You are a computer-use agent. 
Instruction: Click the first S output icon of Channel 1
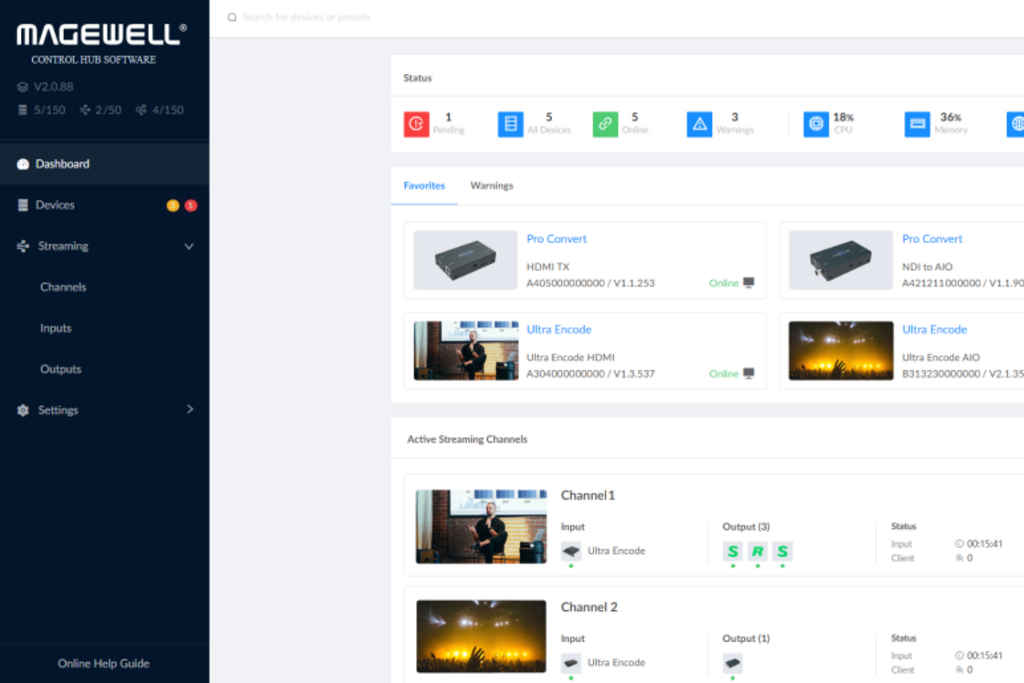pos(733,552)
